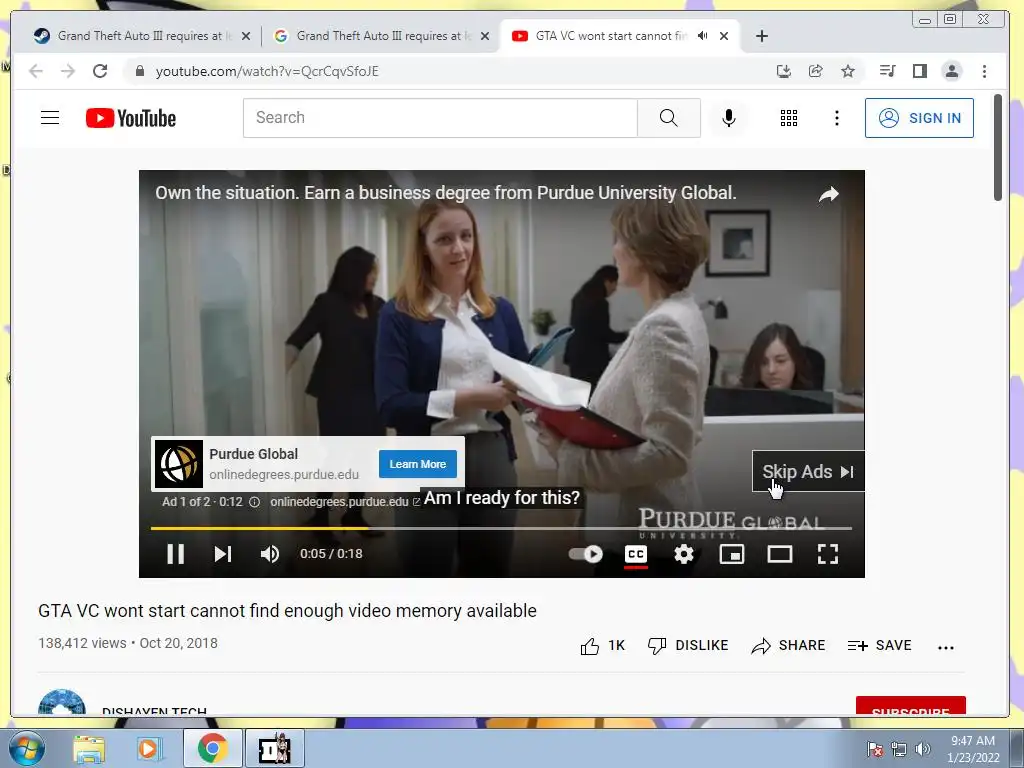Open the YouTube apps grid
The image size is (1024, 768).
pos(789,118)
